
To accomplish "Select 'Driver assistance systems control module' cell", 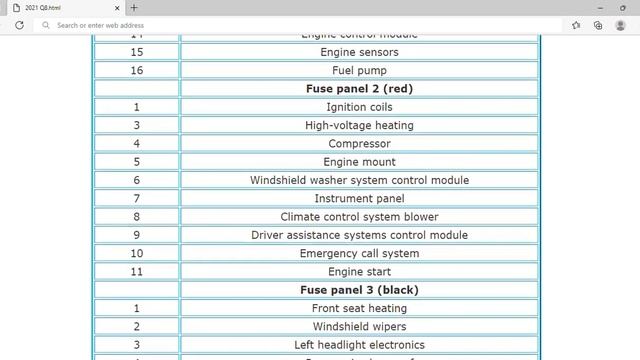I will [x=359, y=235].
